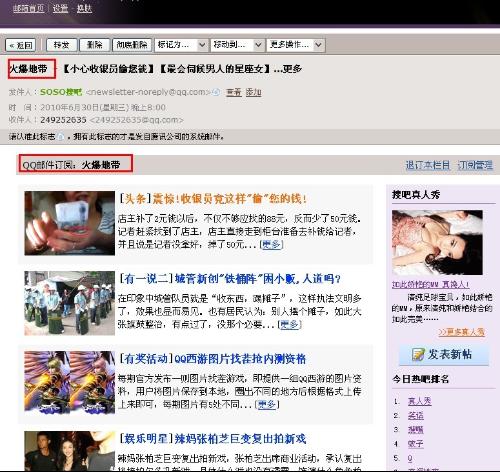Open the QQ西游 game thumbnail
Viewport: 500px width, 472px height.
69,382
